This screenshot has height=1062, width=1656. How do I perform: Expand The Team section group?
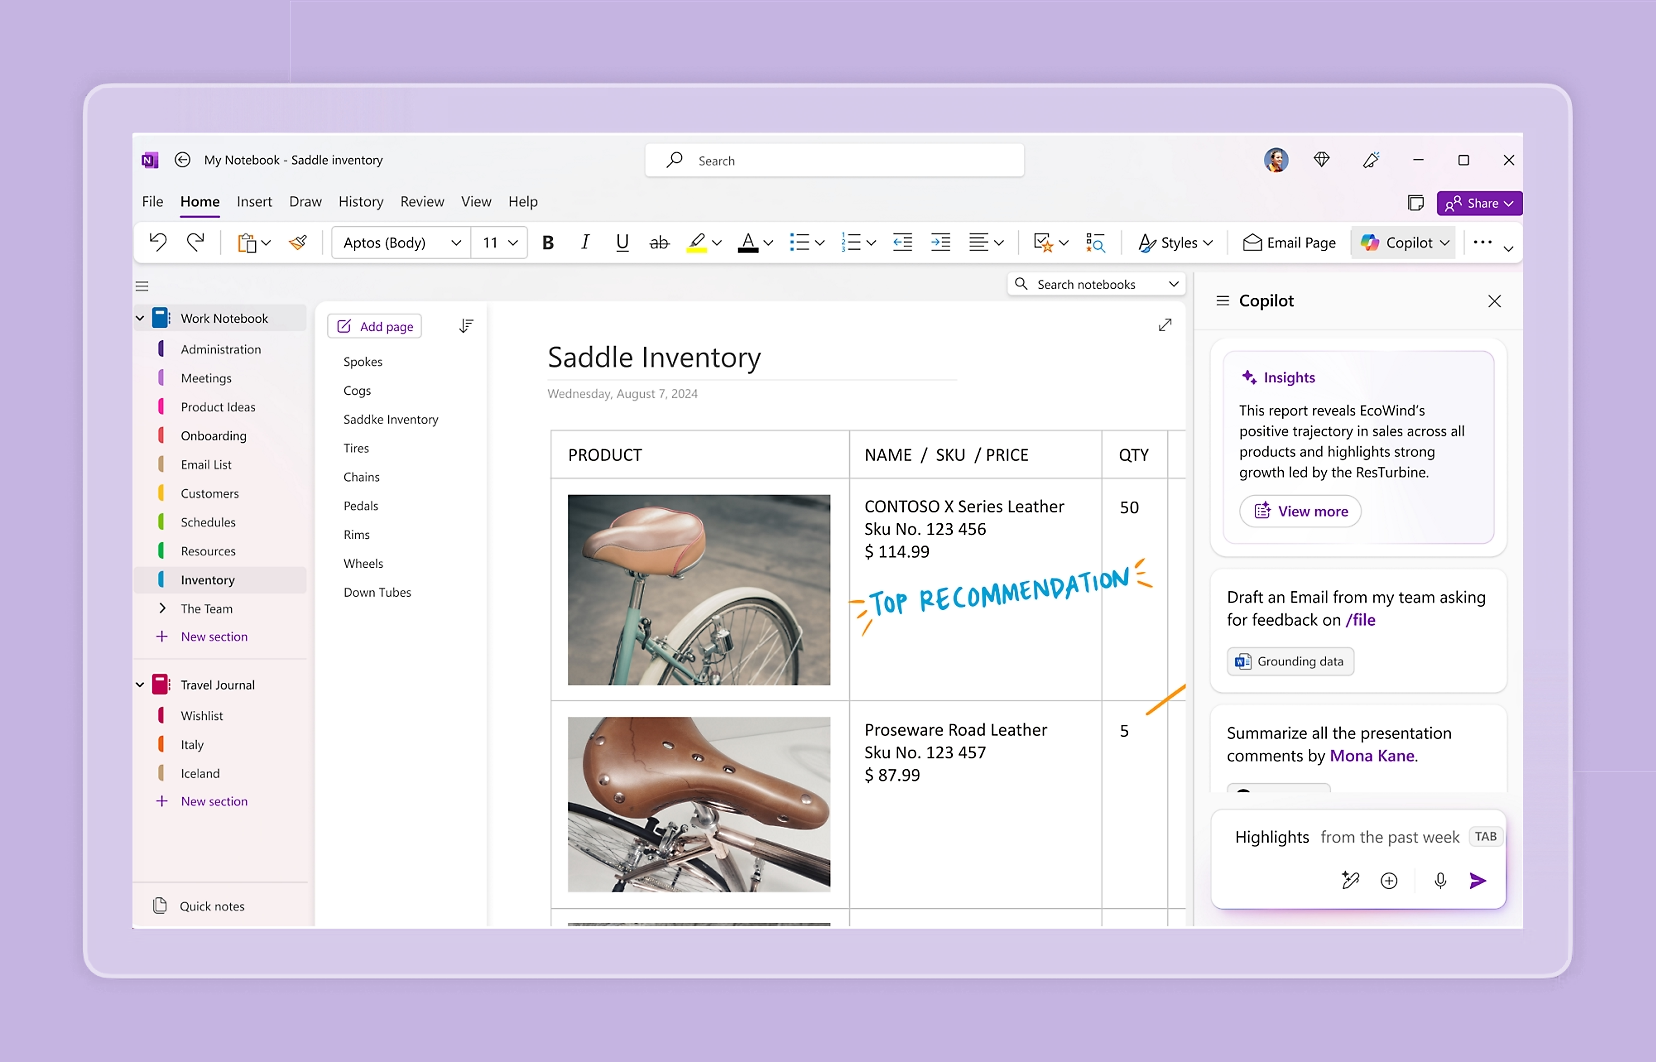163,608
